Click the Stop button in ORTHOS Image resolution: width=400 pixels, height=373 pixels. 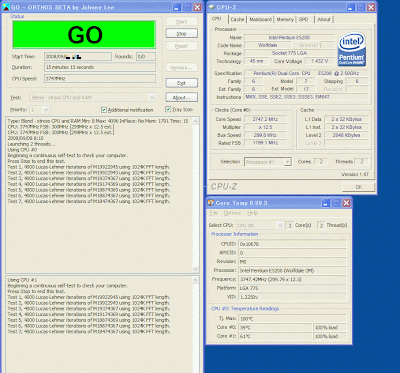coord(181,34)
